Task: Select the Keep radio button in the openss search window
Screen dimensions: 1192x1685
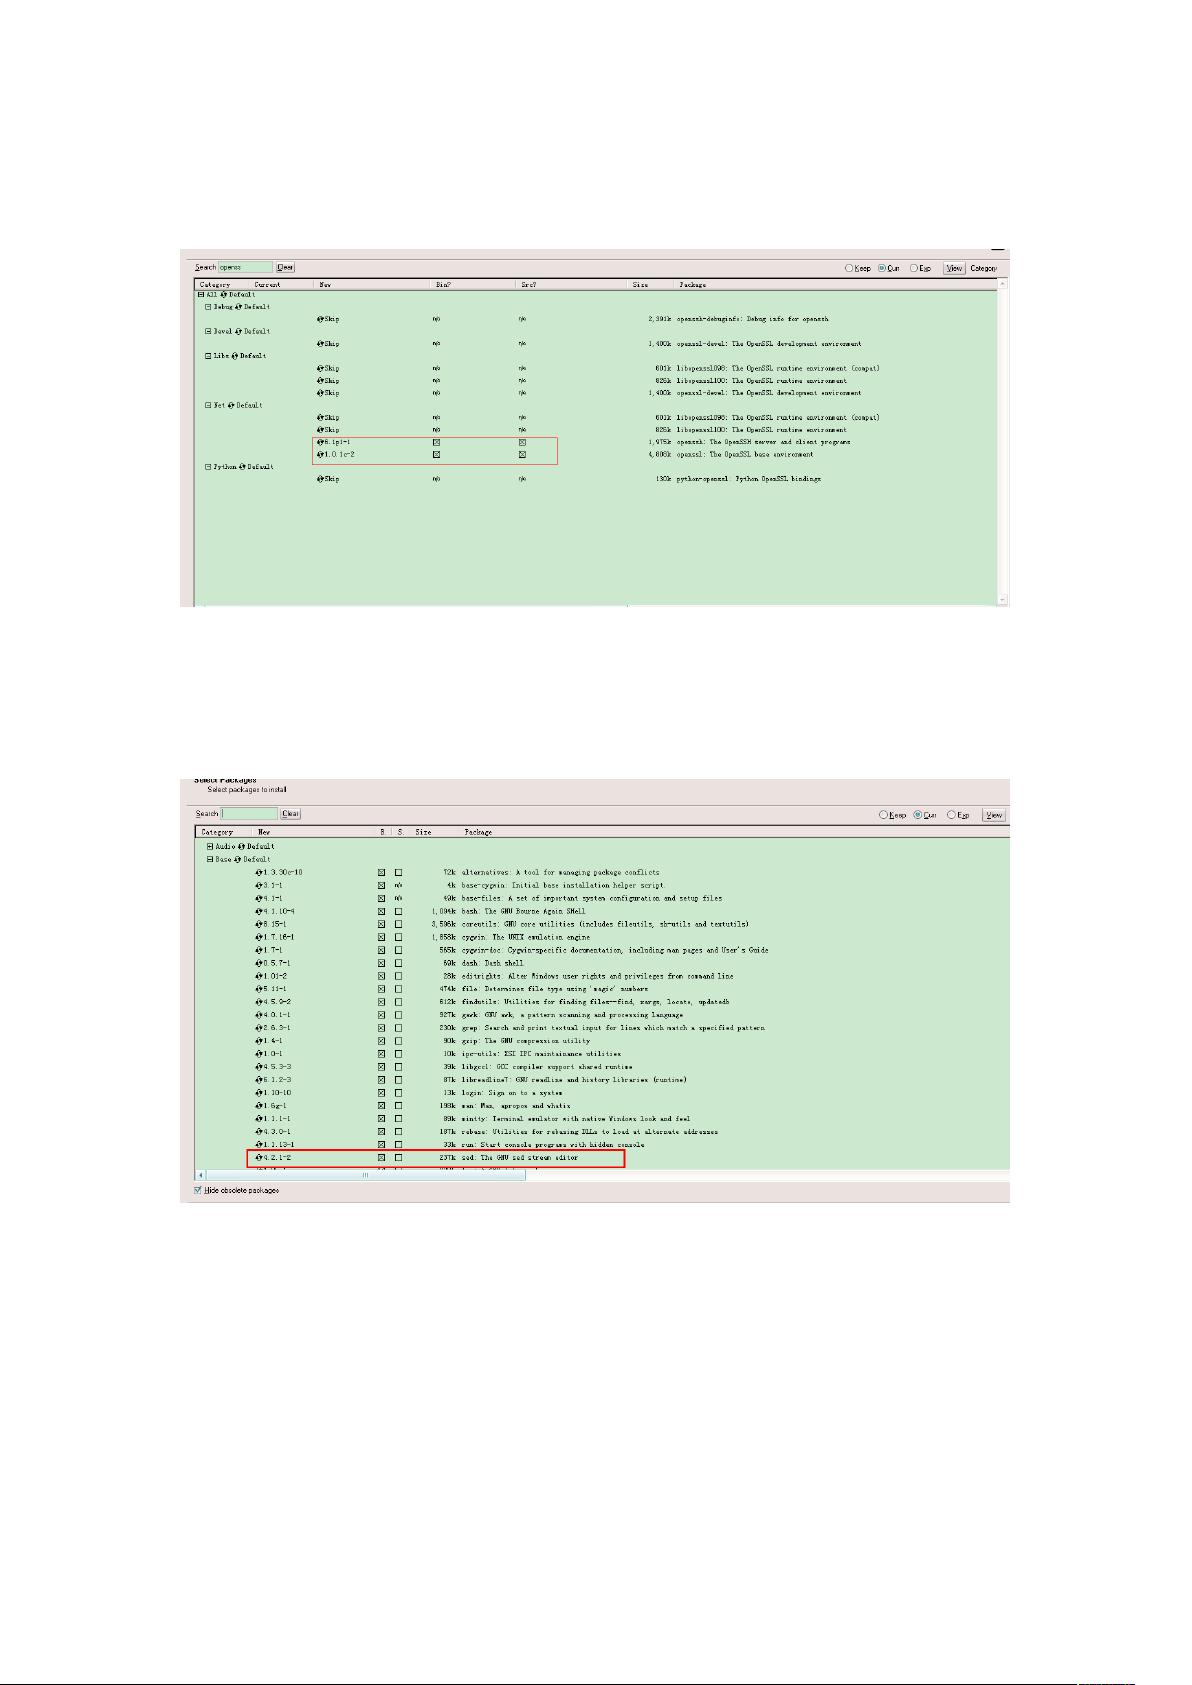Action: [850, 268]
